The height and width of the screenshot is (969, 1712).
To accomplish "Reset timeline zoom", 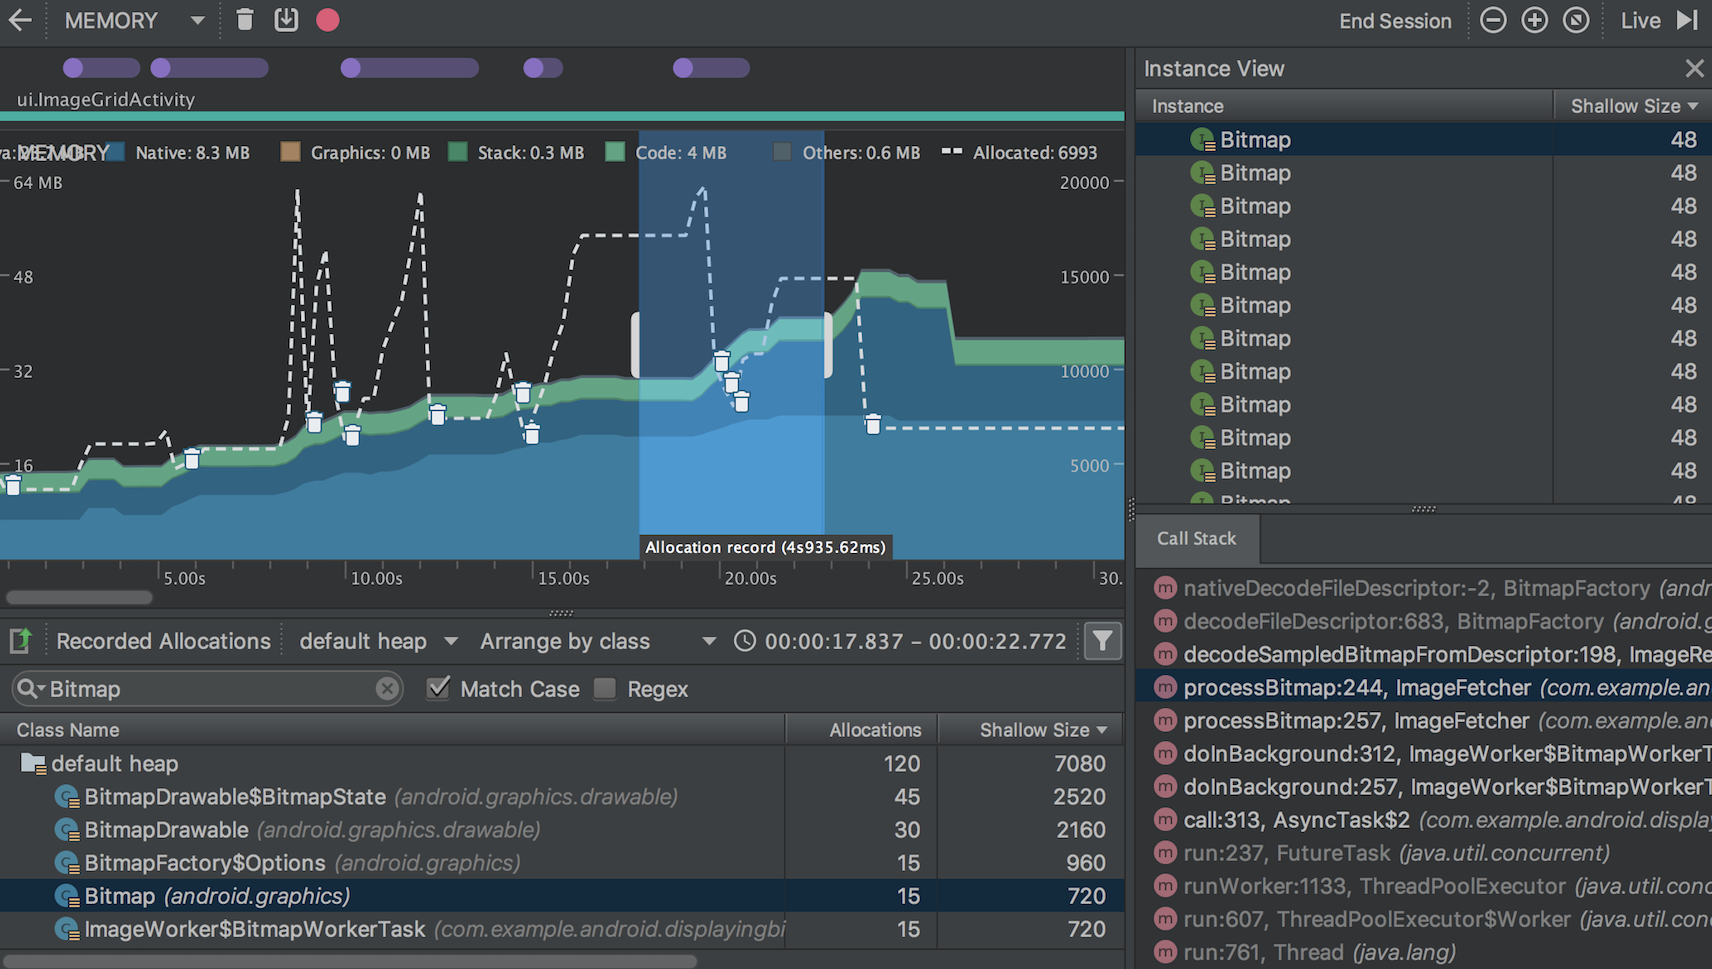I will pyautogui.click(x=1576, y=20).
